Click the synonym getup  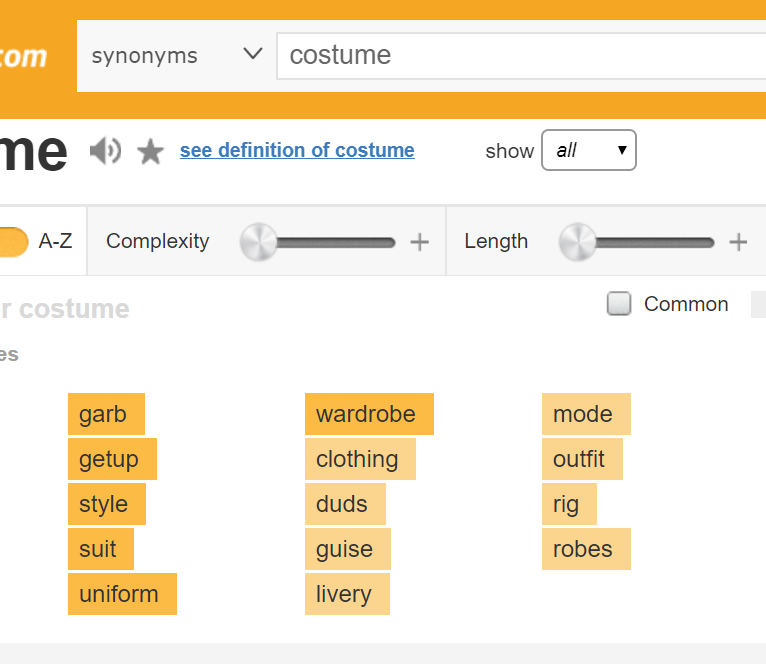tap(111, 459)
